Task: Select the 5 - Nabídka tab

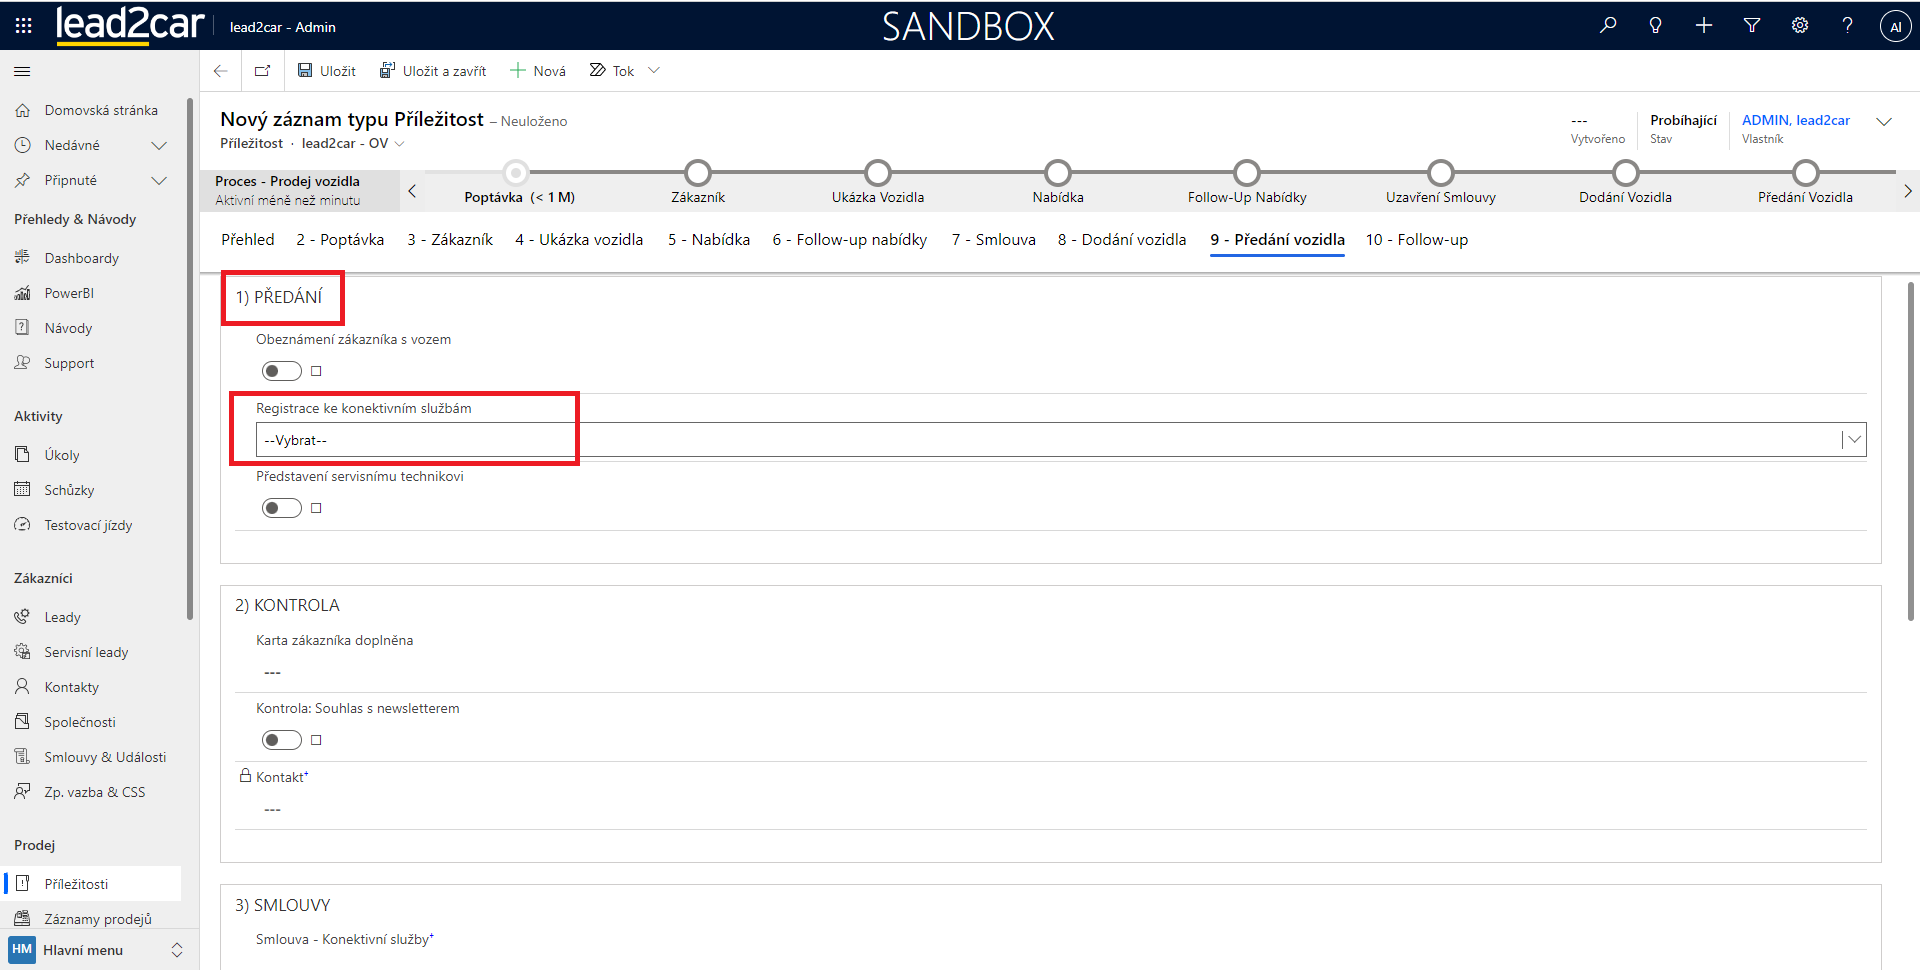Action: click(x=708, y=240)
